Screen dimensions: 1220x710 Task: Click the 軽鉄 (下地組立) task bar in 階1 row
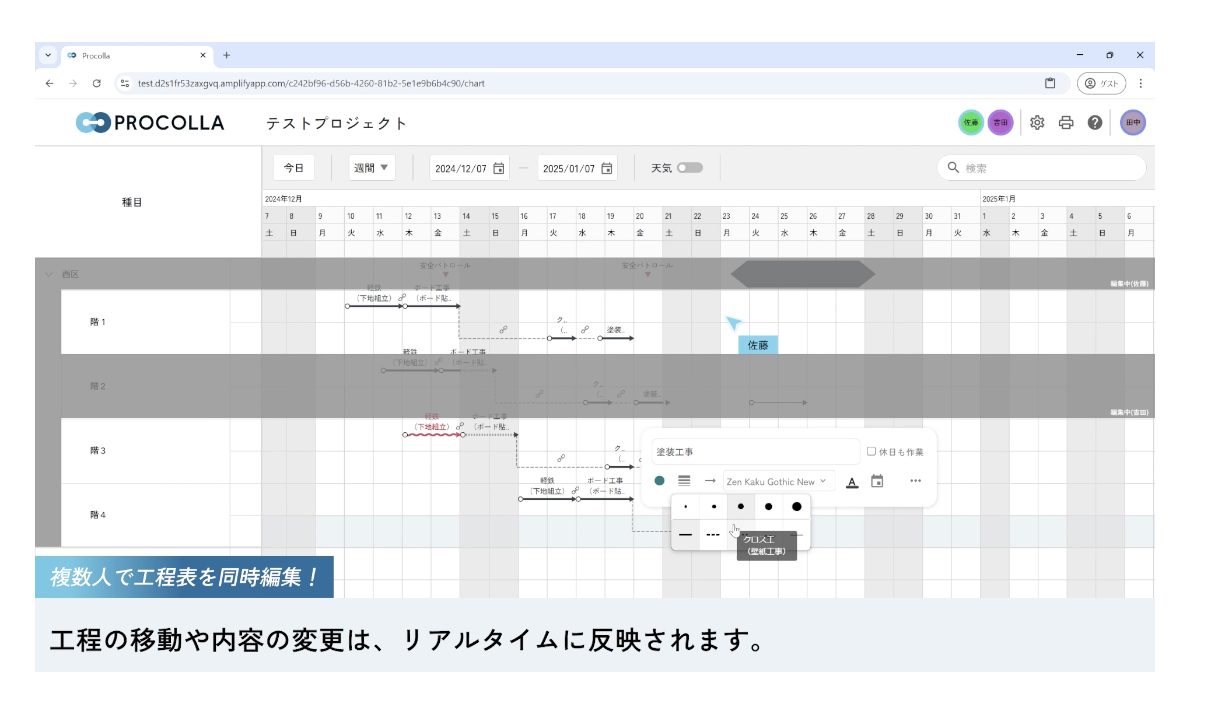(375, 306)
